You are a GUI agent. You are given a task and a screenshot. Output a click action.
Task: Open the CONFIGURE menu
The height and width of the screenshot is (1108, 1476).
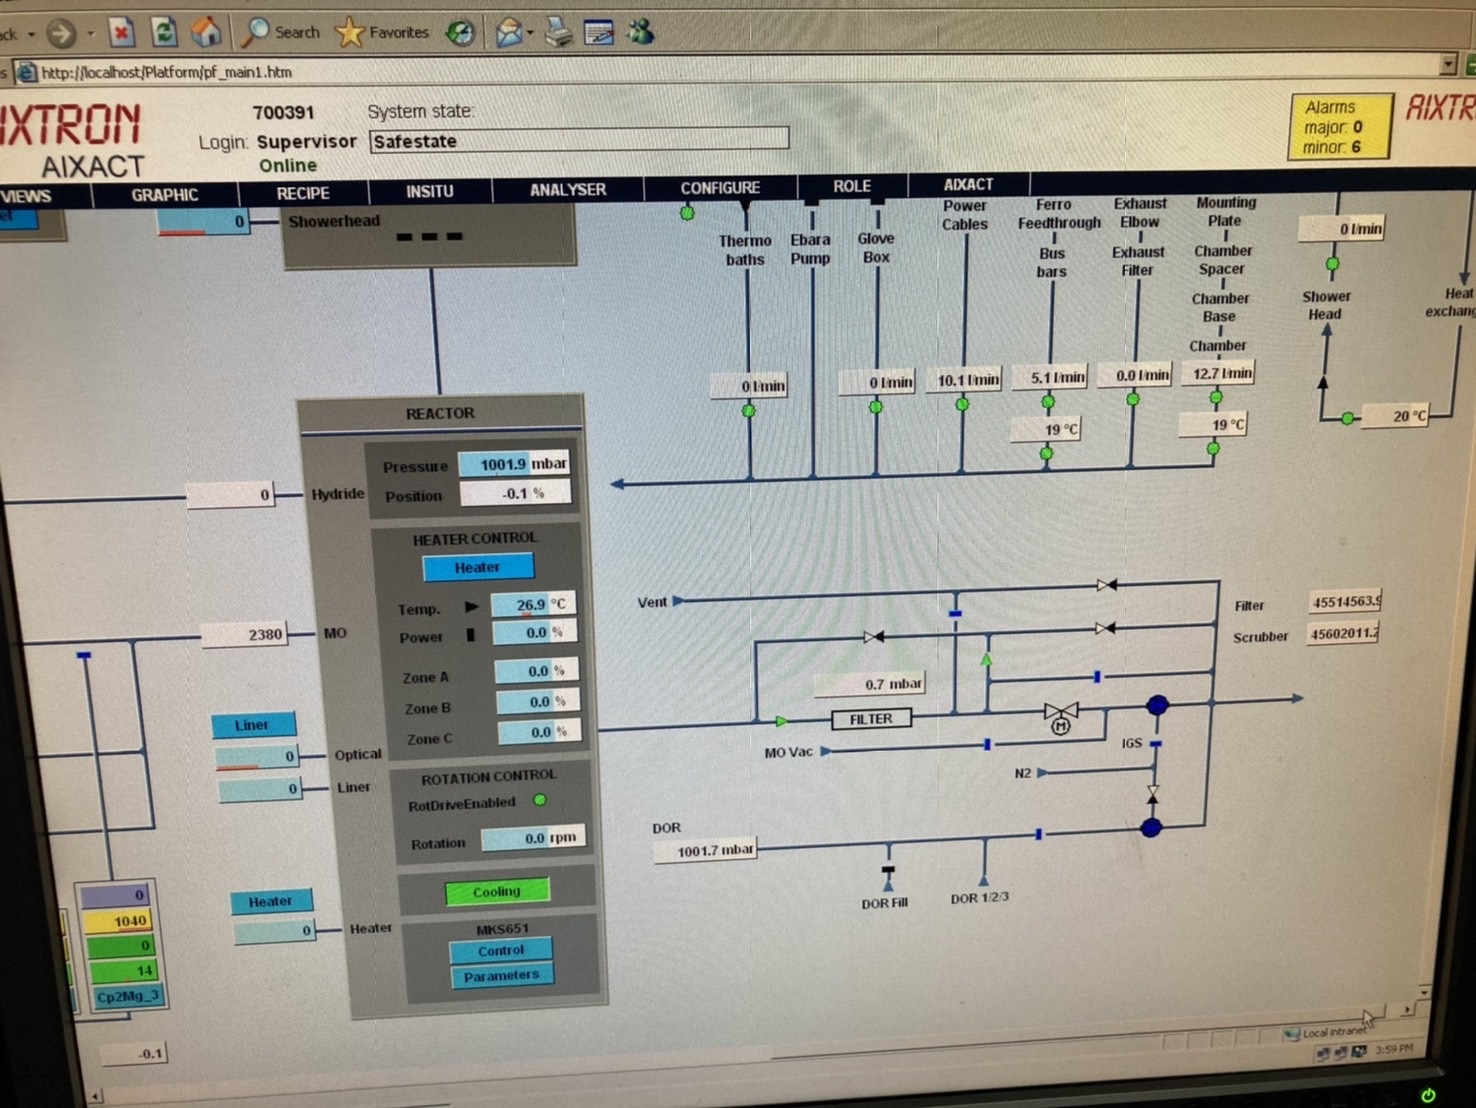tap(720, 187)
